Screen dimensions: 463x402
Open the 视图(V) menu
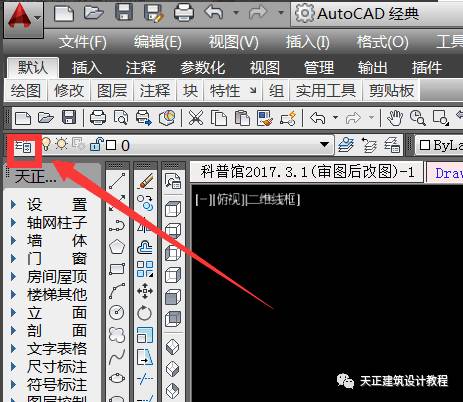(233, 42)
